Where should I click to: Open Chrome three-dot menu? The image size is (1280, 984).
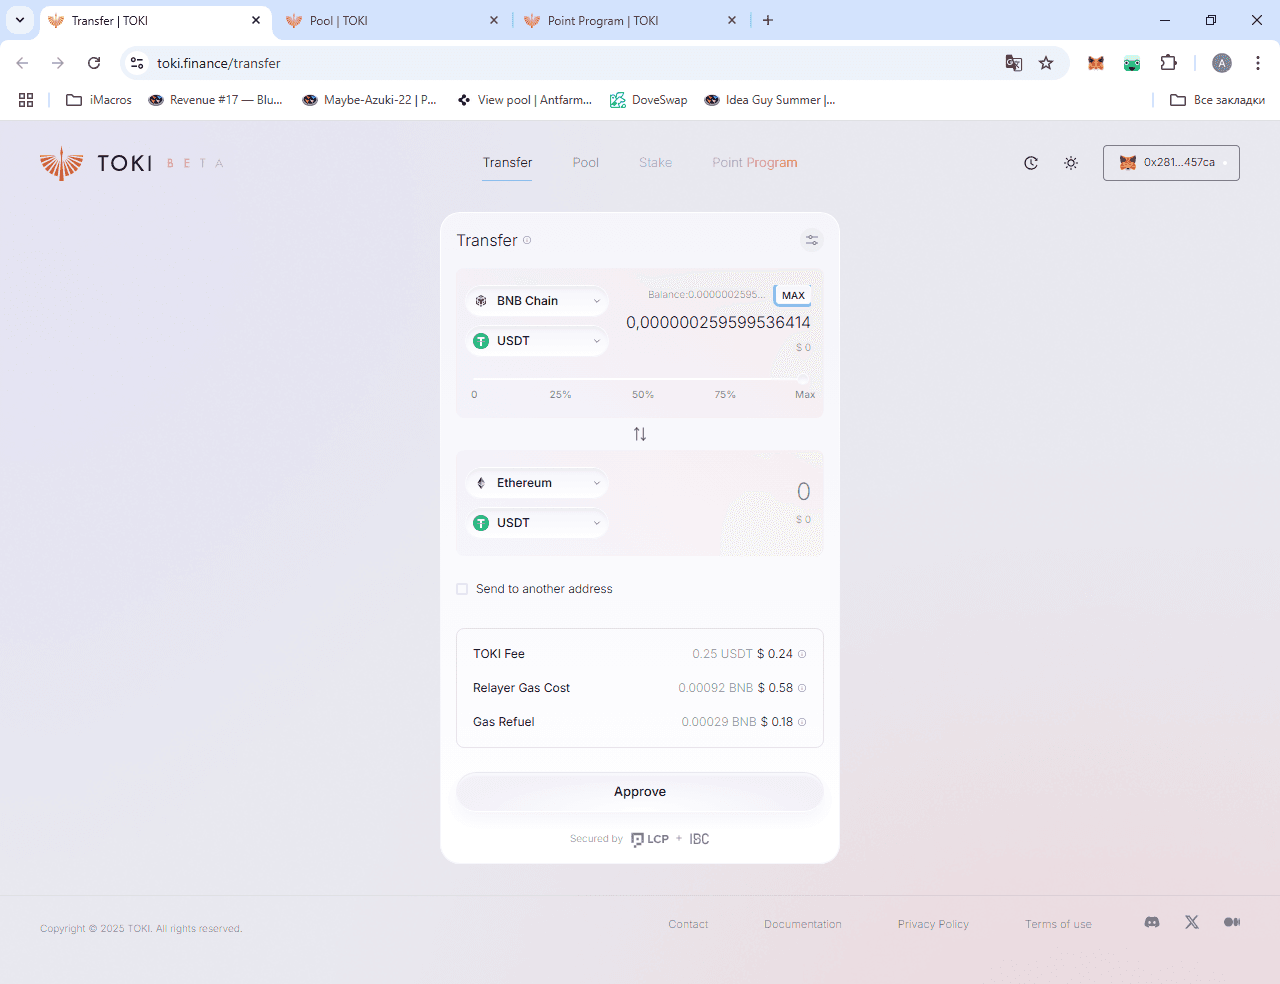click(x=1258, y=63)
